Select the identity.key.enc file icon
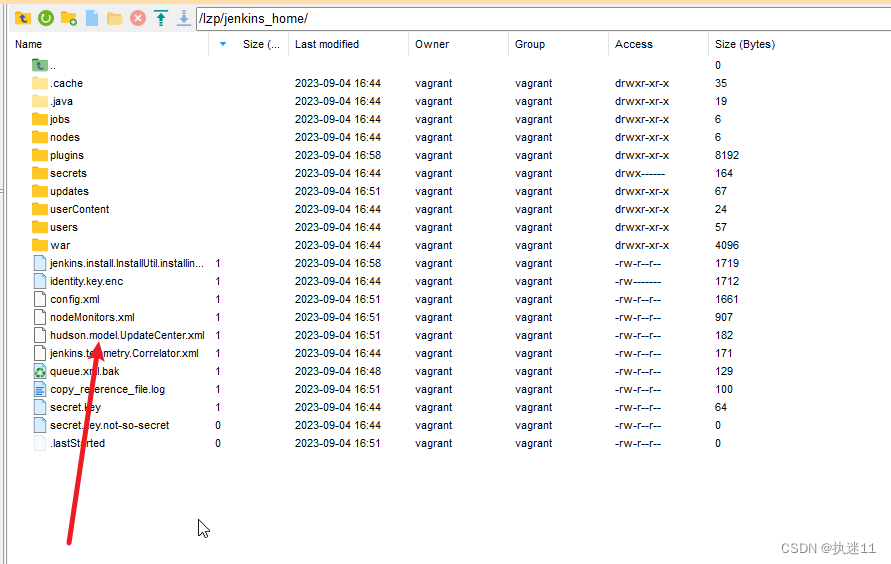This screenshot has height=564, width=891. click(x=40, y=281)
